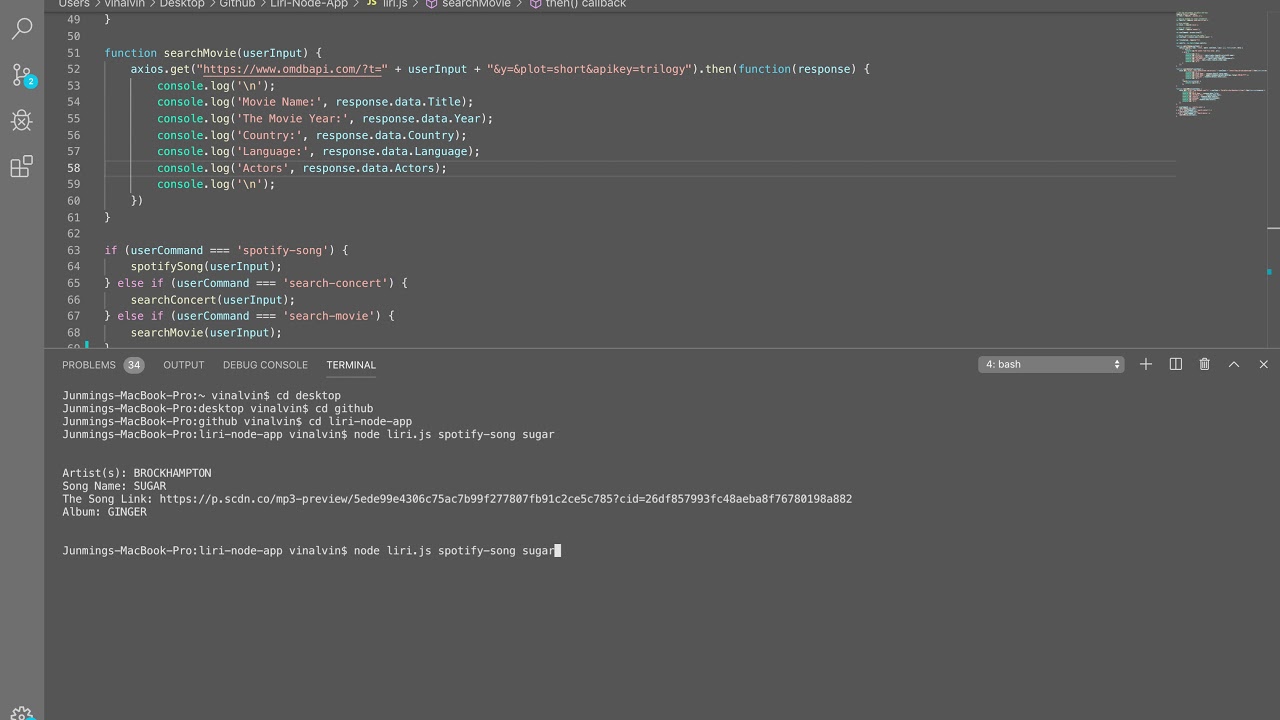Click line number 63 in the gutter
Viewport: 1280px width, 720px height.
point(74,250)
